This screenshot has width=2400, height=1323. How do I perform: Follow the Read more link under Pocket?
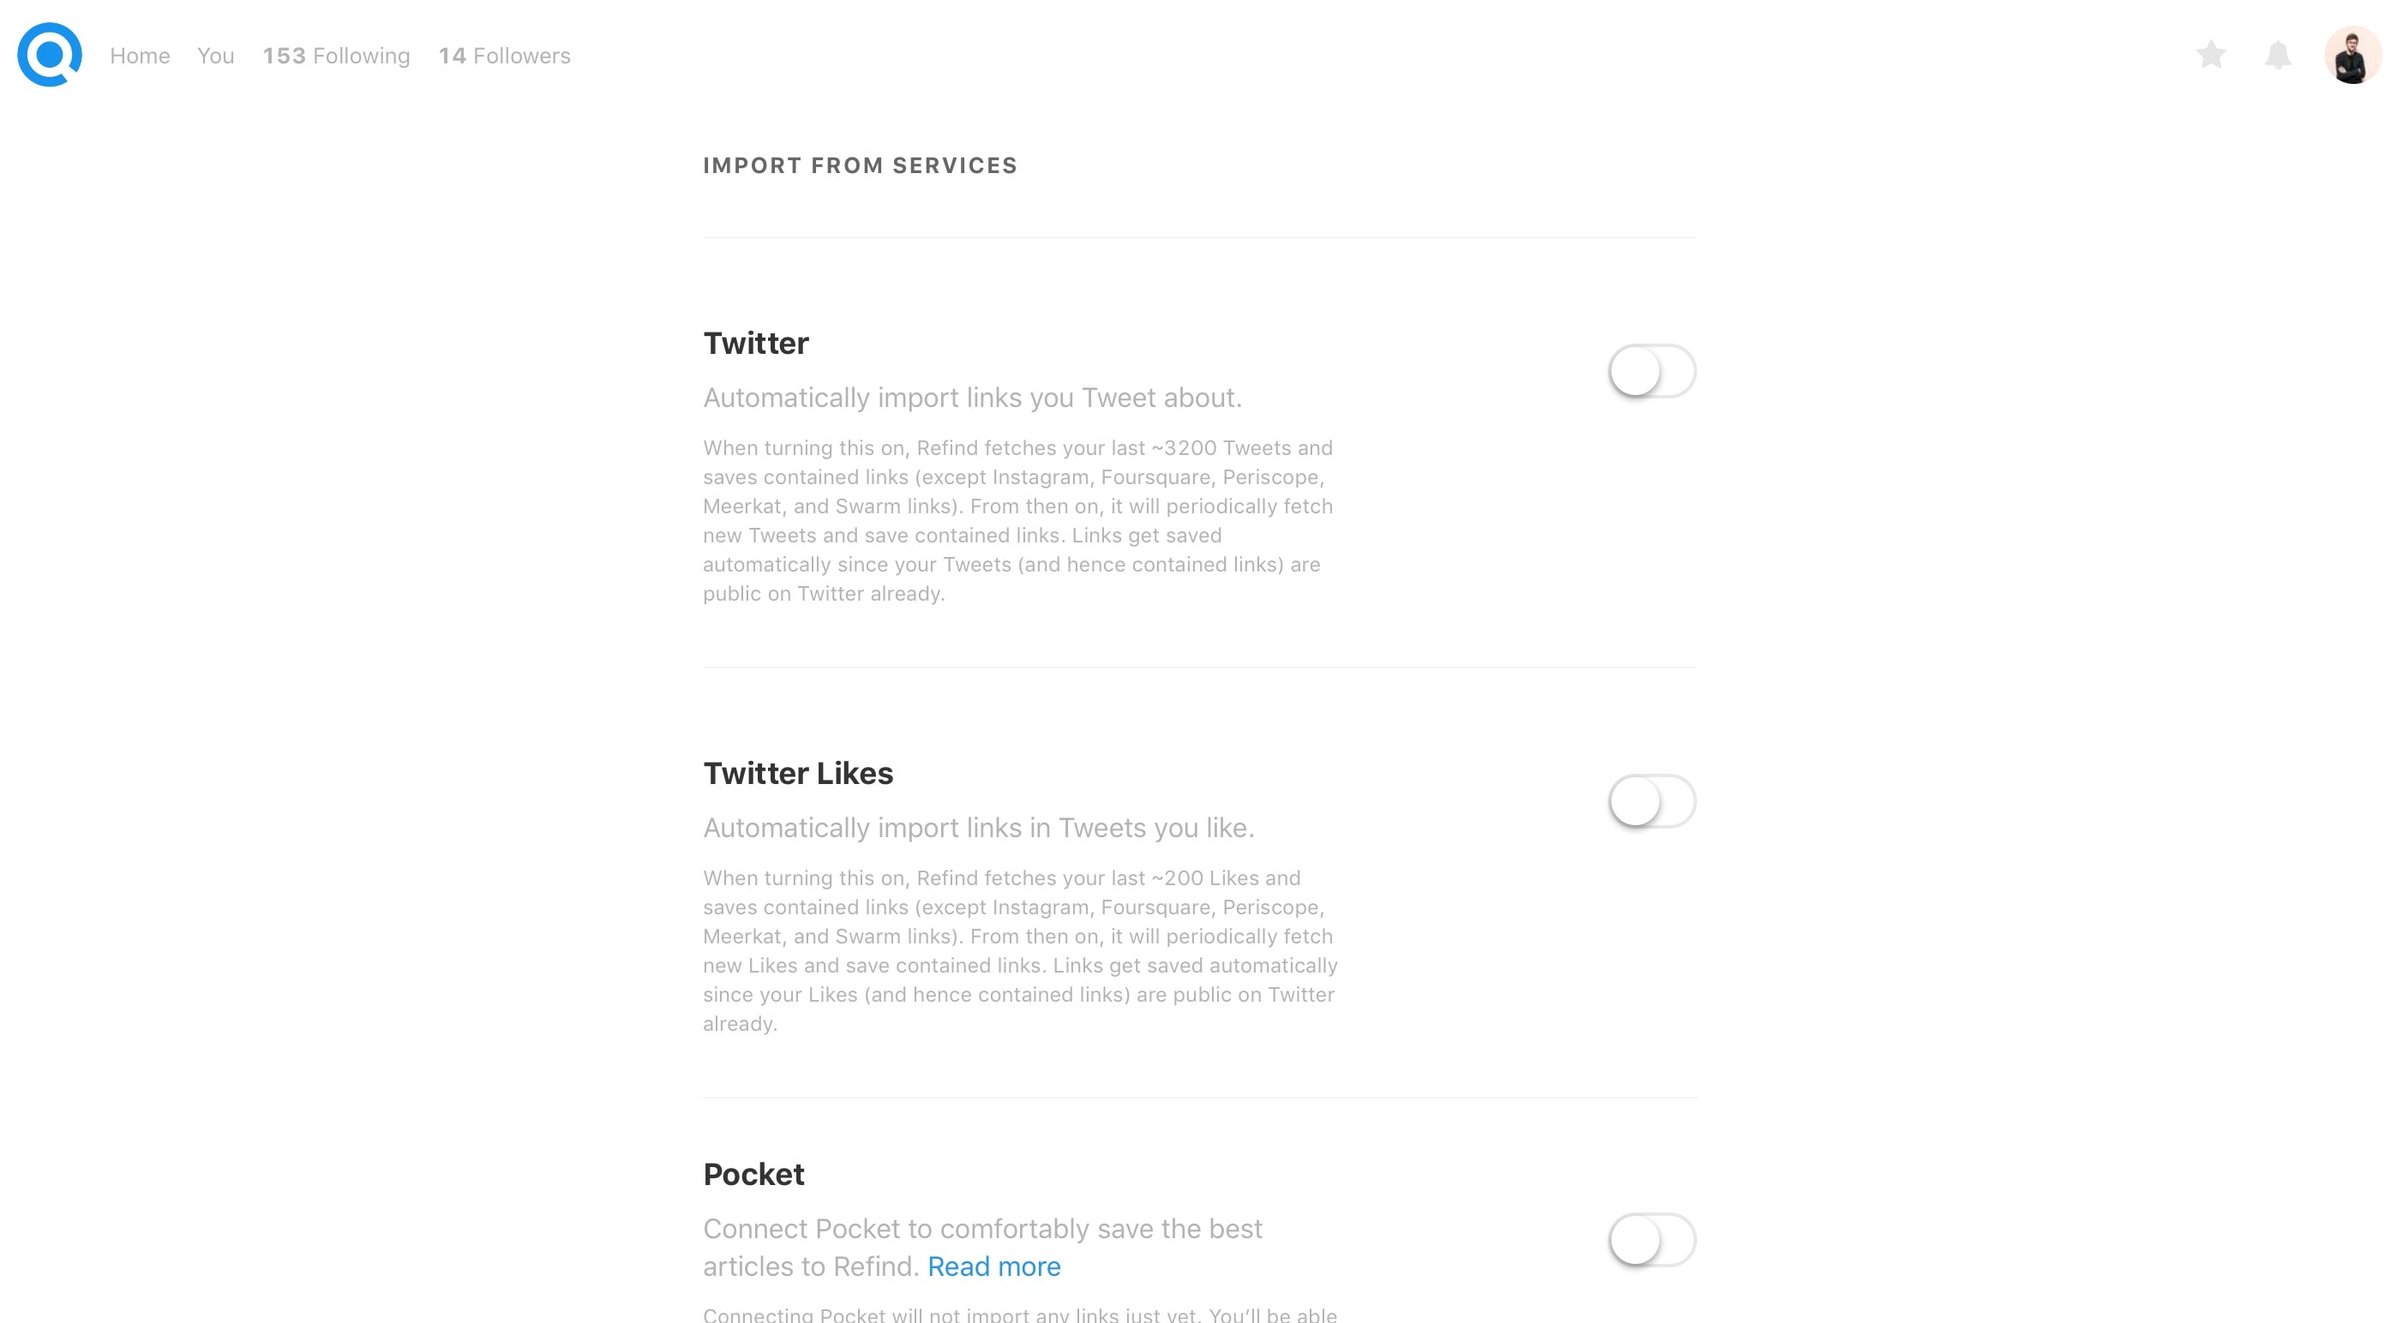click(994, 1267)
